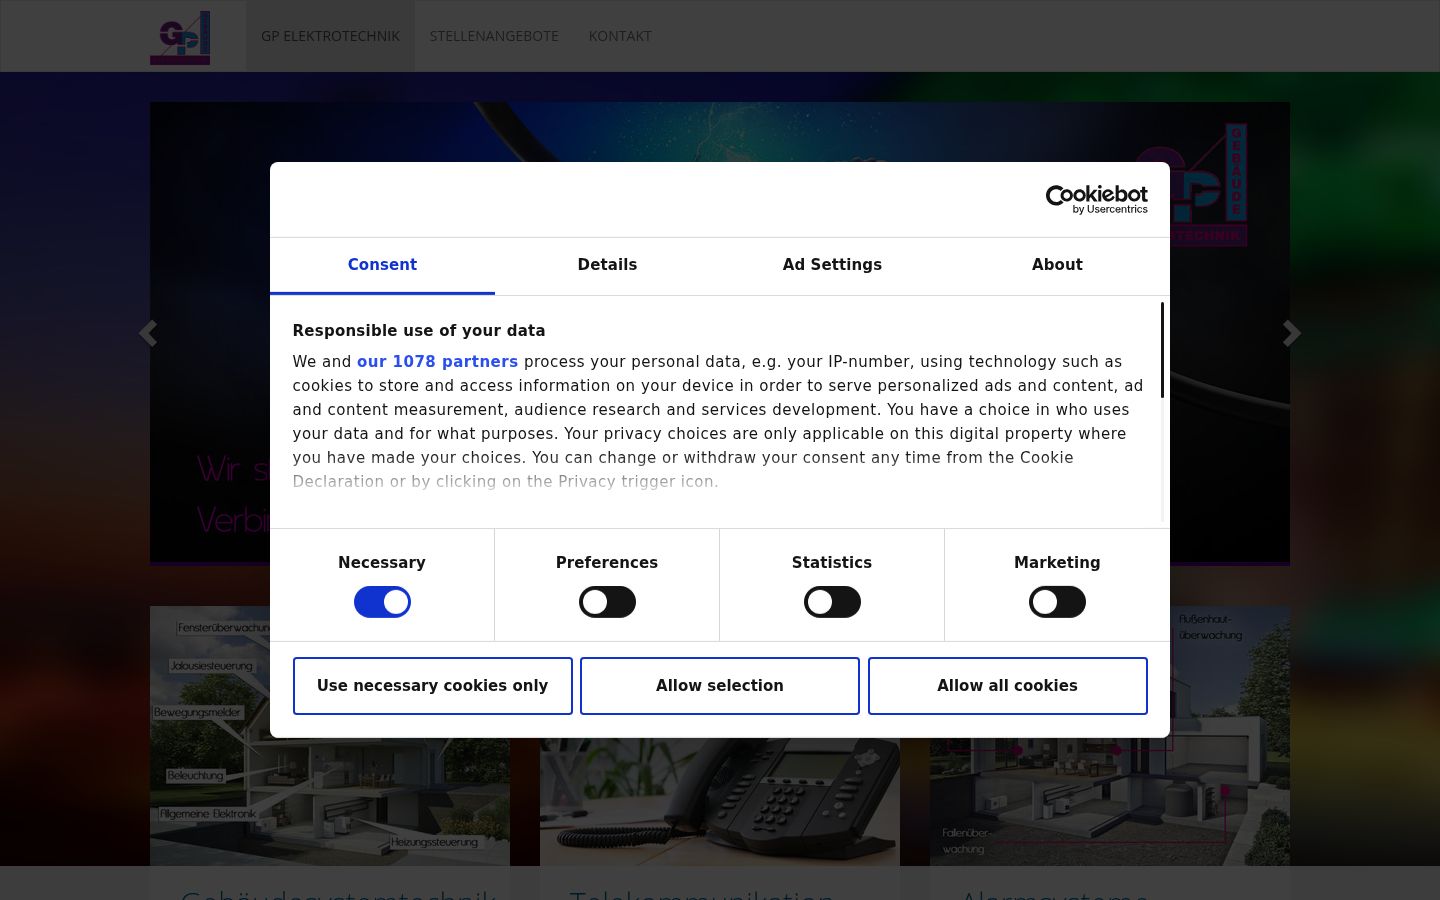Viewport: 1440px width, 900px height.
Task: Click the consent text scrollbar
Action: pyautogui.click(x=1162, y=350)
